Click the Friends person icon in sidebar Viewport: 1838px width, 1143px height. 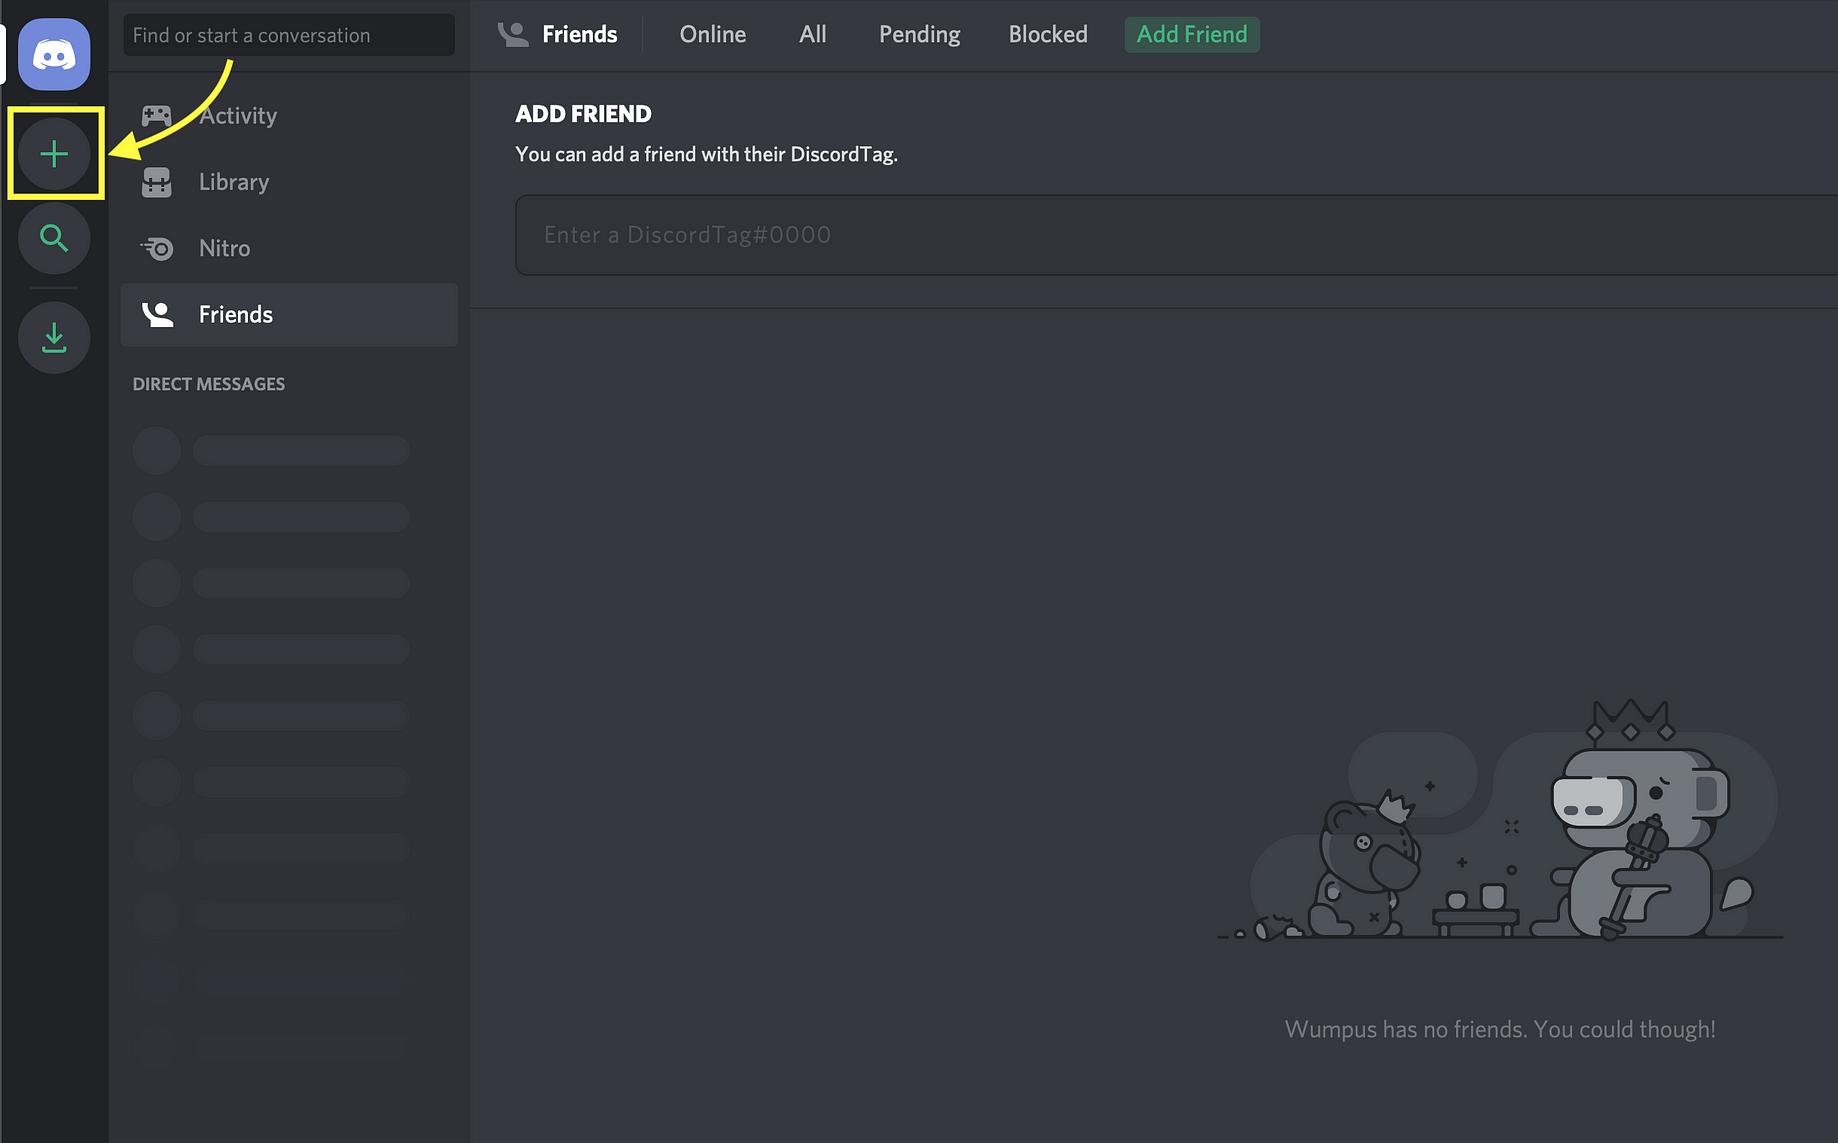coord(157,314)
